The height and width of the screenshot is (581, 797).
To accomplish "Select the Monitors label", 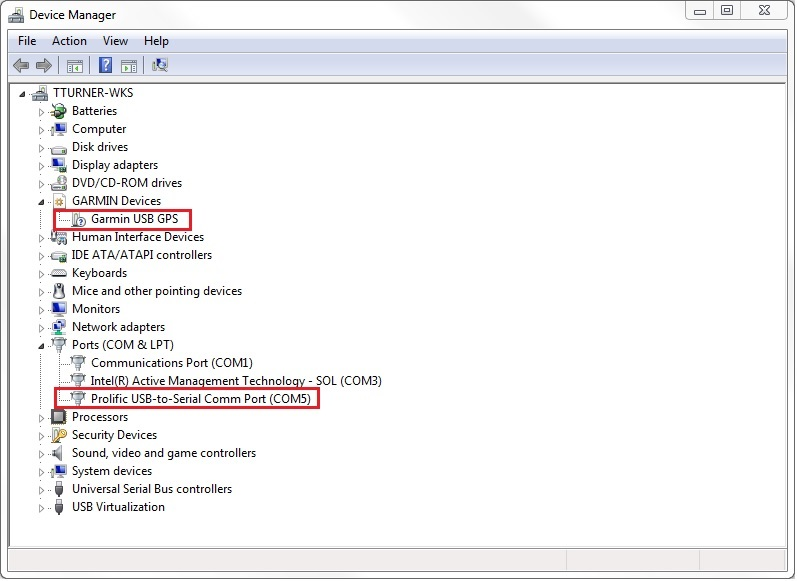I will click(x=96, y=309).
